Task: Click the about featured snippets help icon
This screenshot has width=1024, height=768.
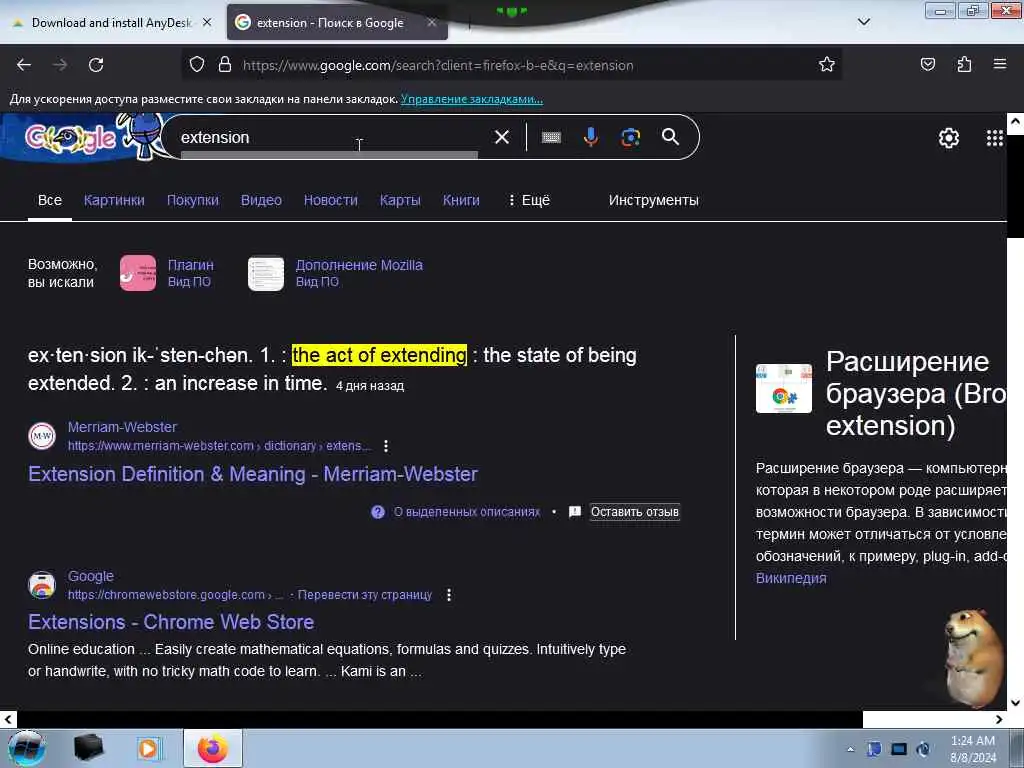Action: point(377,512)
